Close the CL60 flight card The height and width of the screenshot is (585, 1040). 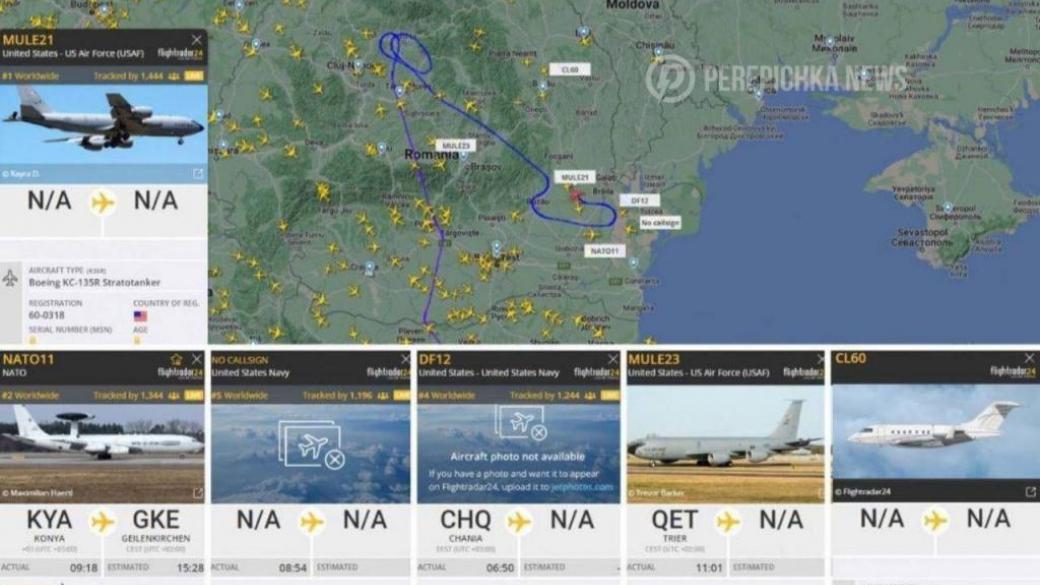pyautogui.click(x=1029, y=358)
